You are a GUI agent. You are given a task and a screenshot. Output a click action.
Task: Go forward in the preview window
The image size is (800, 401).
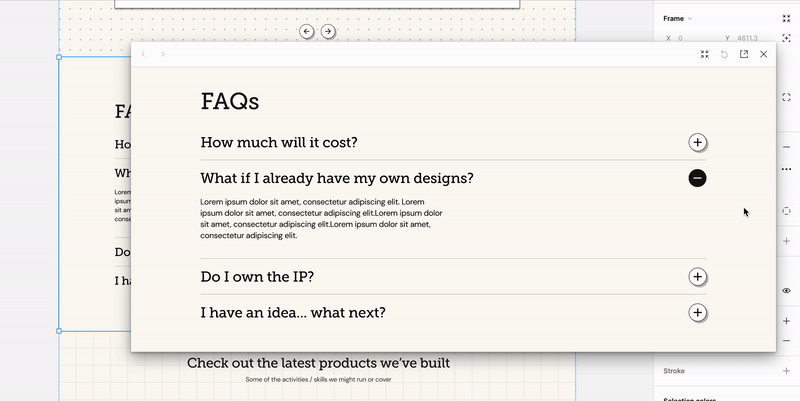click(163, 54)
